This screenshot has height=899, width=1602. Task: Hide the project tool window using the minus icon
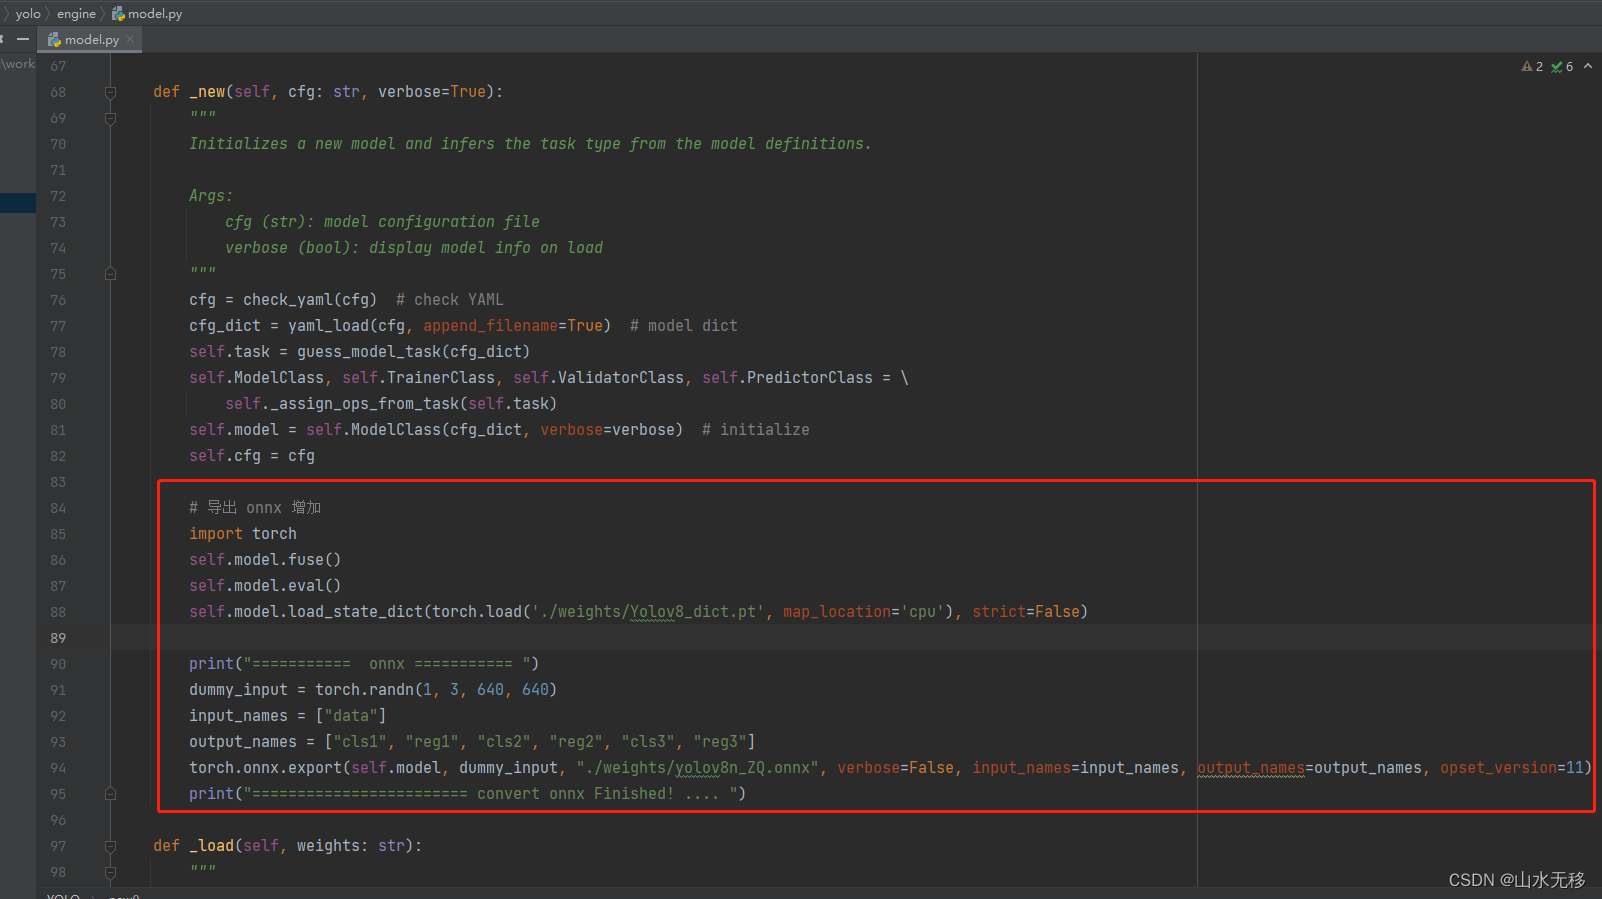pos(22,39)
